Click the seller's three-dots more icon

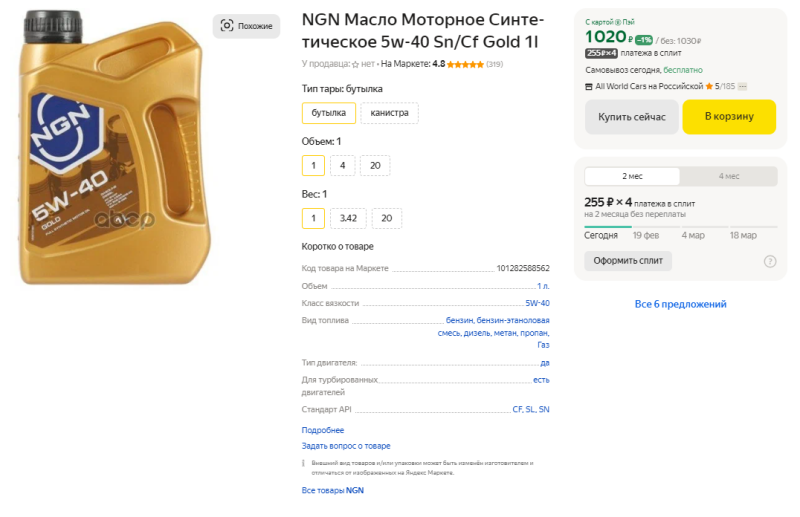pyautogui.click(x=743, y=87)
